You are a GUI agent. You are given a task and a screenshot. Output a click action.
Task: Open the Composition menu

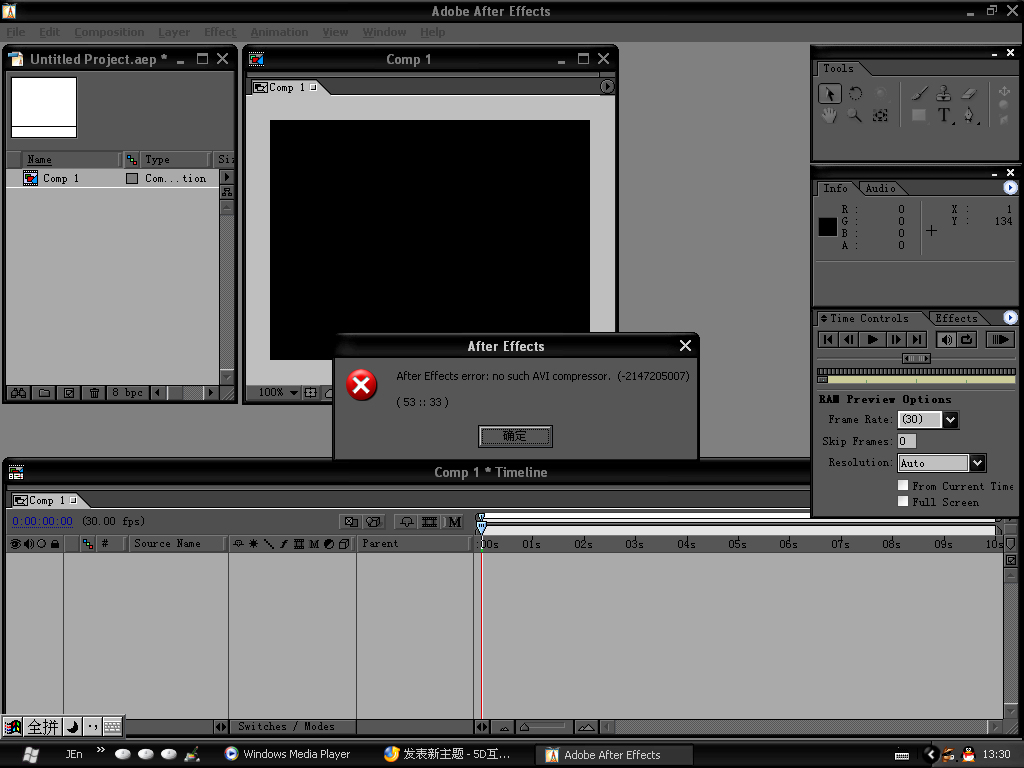pos(109,32)
